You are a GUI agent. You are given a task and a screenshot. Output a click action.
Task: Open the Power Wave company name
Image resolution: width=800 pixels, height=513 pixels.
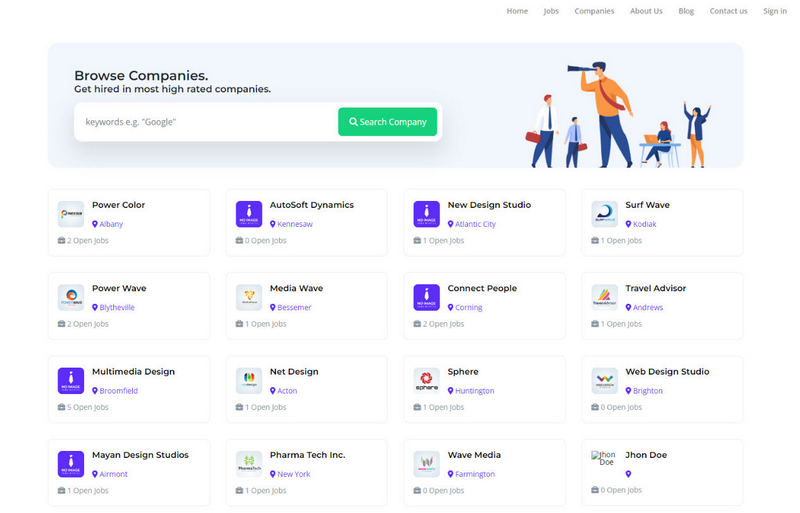119,288
